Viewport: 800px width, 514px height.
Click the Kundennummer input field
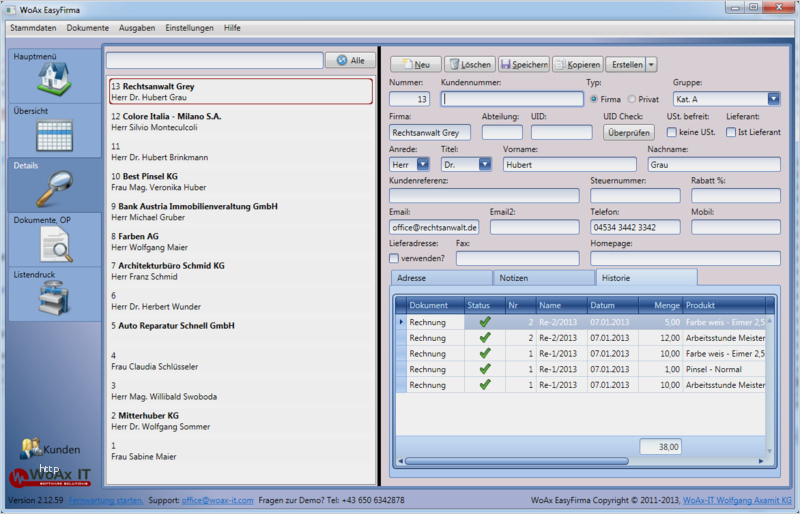[512, 99]
